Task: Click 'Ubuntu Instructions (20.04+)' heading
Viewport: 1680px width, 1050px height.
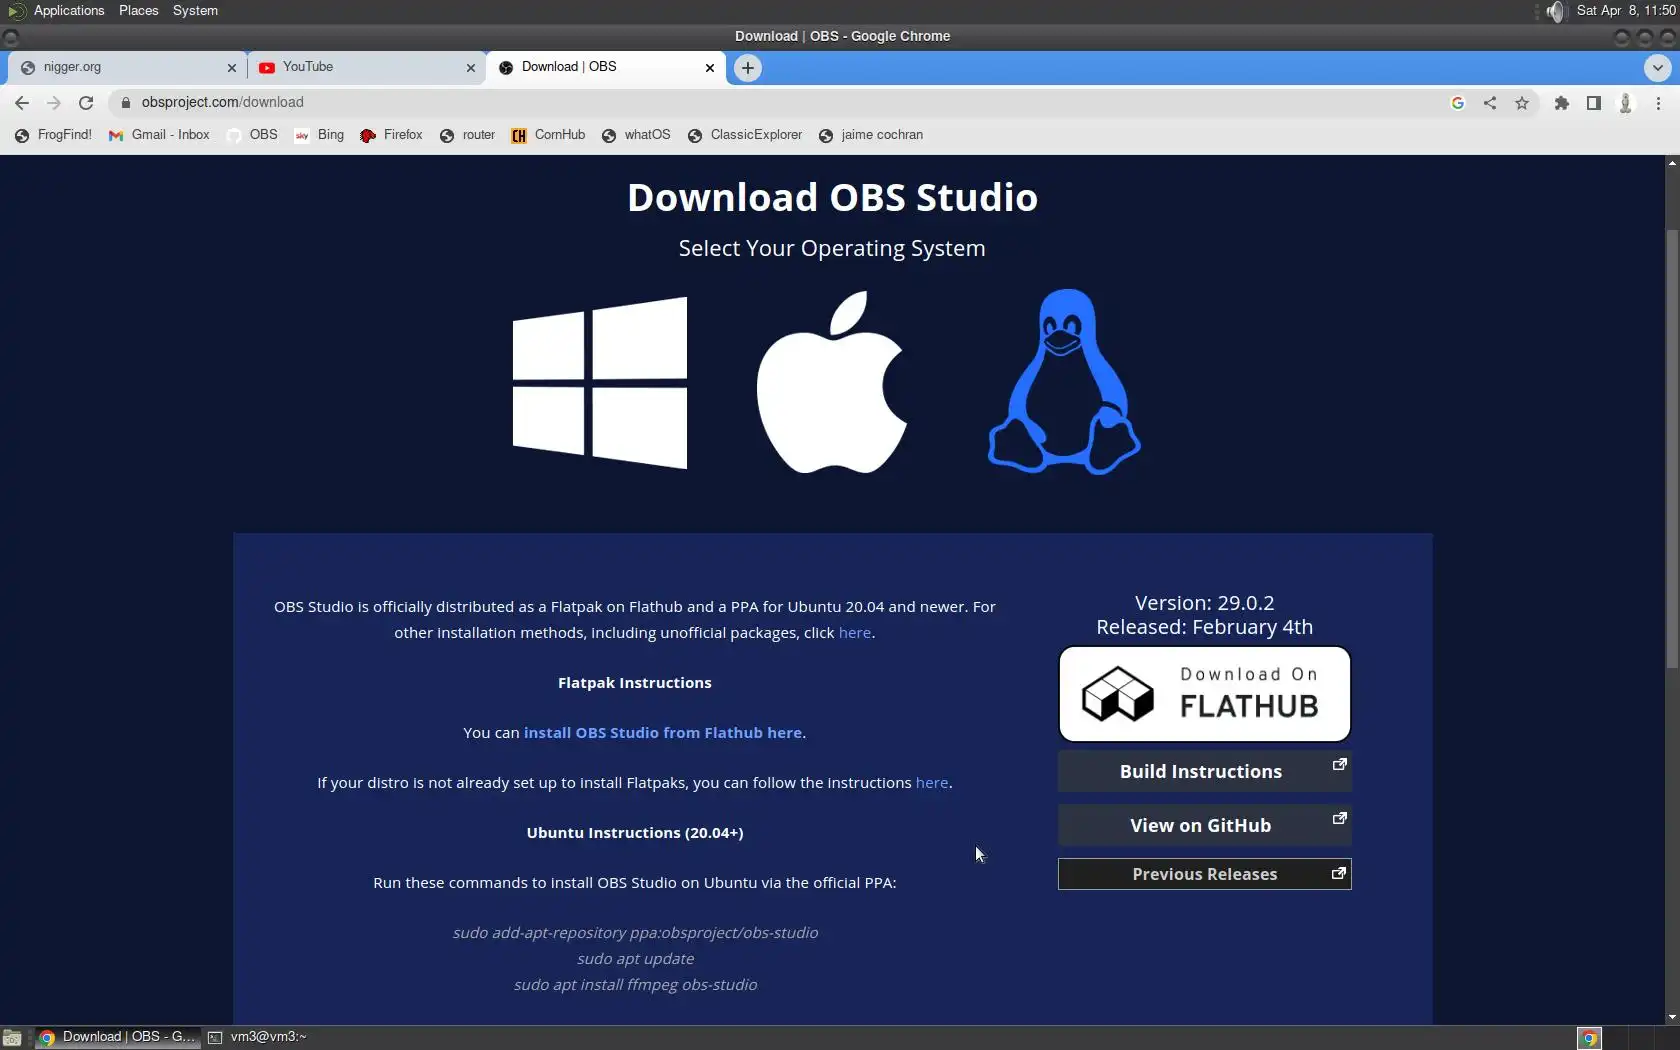Action: (x=635, y=833)
